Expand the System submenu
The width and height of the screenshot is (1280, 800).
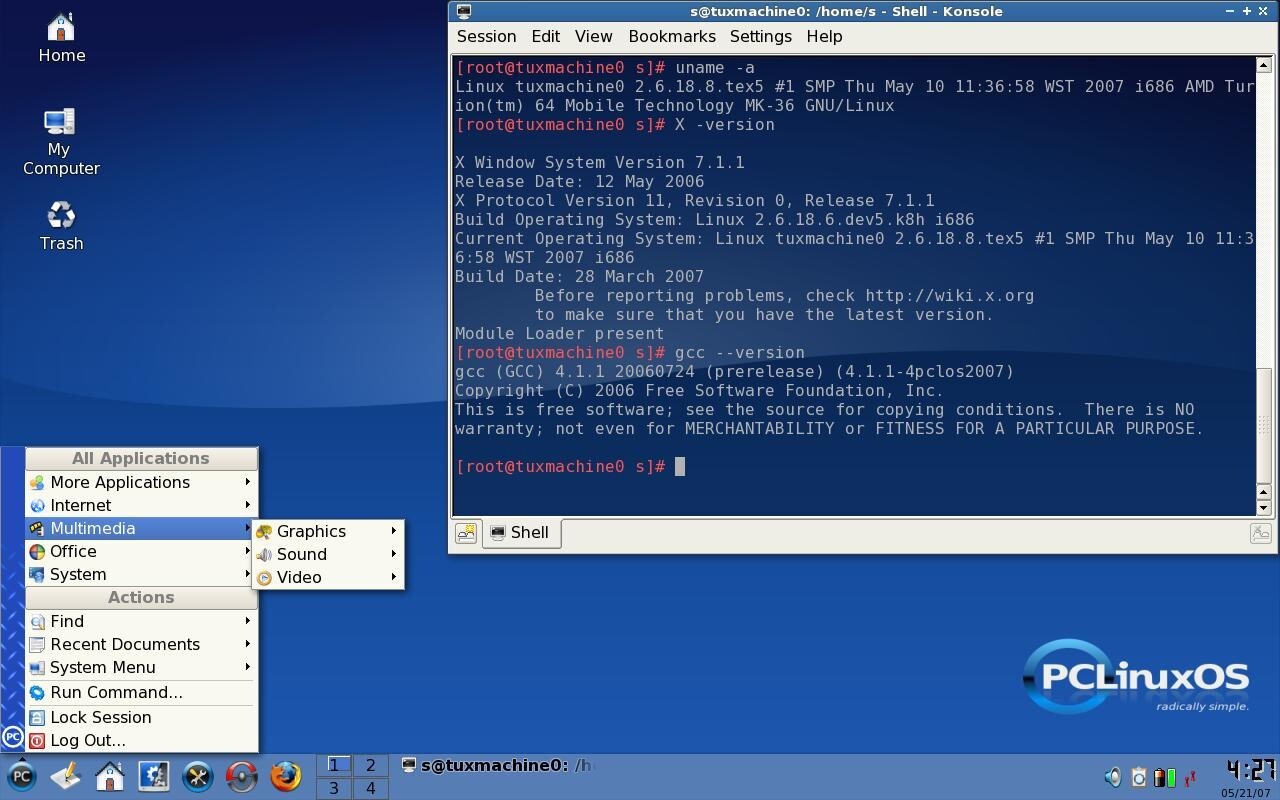click(x=141, y=574)
